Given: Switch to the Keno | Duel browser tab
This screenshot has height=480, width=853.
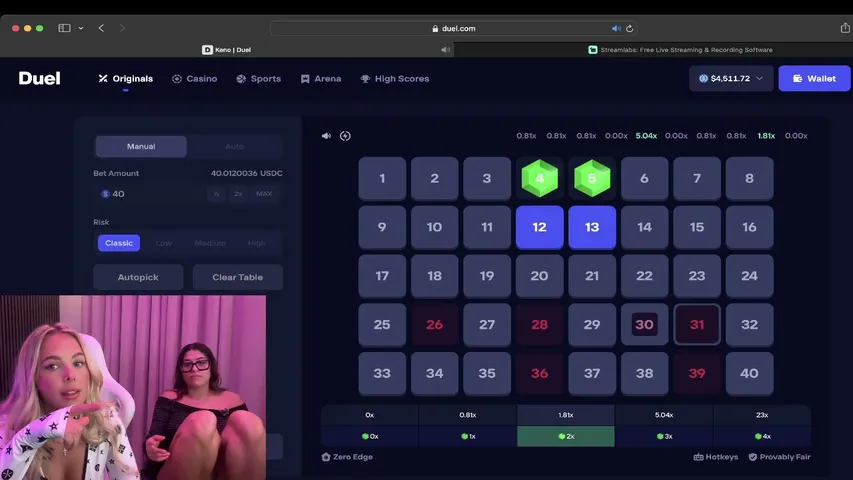Looking at the screenshot, I should coord(227,50).
